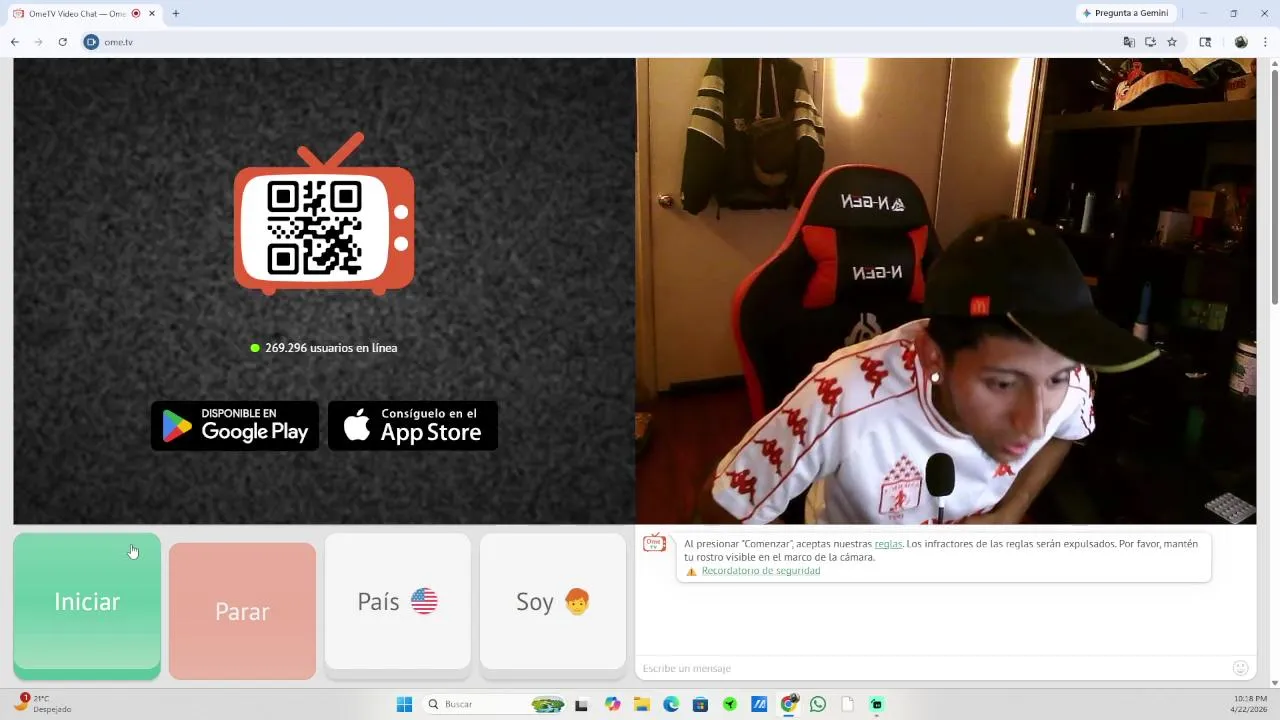Open the Chrome profile avatar
This screenshot has height=720, width=1280.
pyautogui.click(x=1241, y=42)
